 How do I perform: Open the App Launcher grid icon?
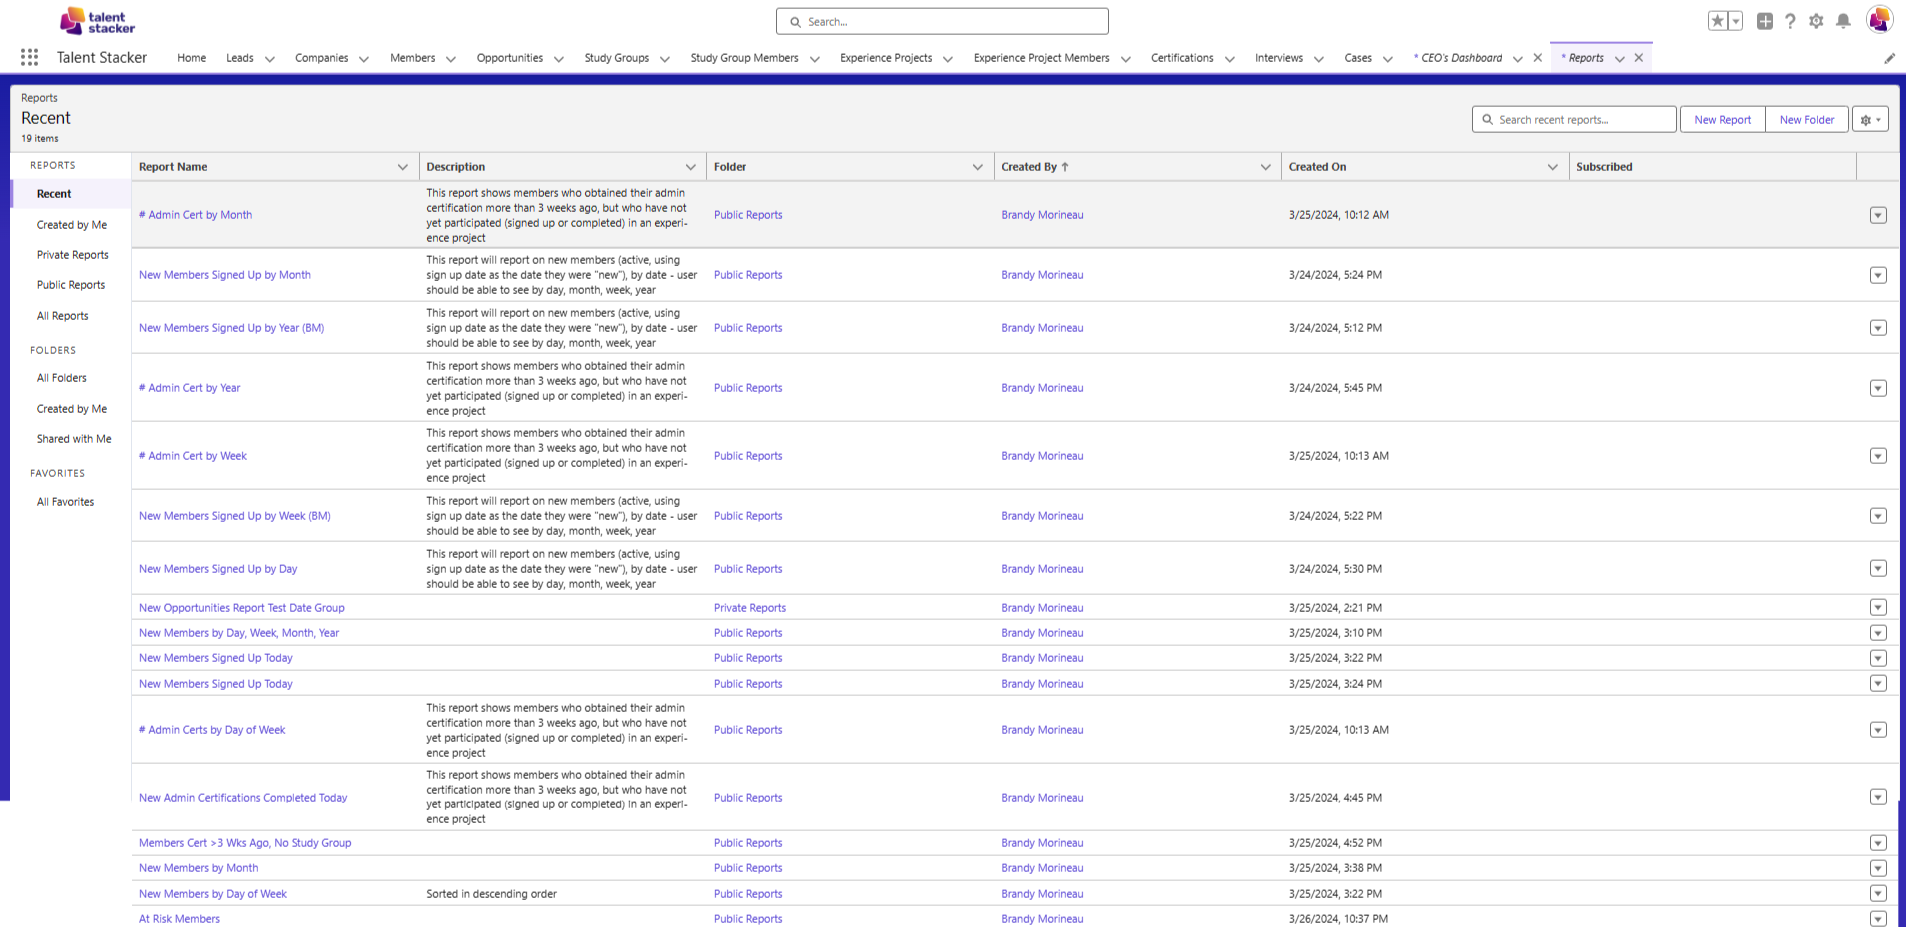(x=30, y=58)
